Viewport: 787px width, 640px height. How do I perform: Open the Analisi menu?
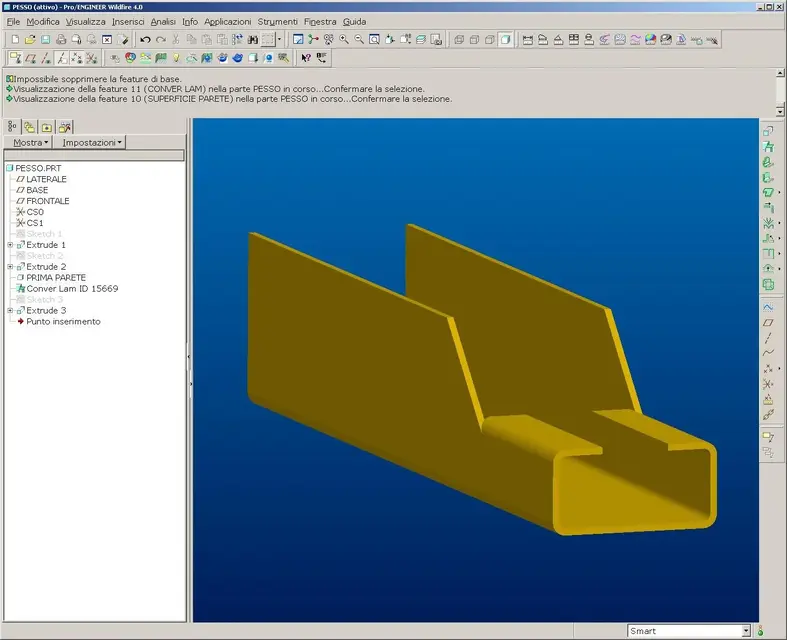(x=163, y=22)
